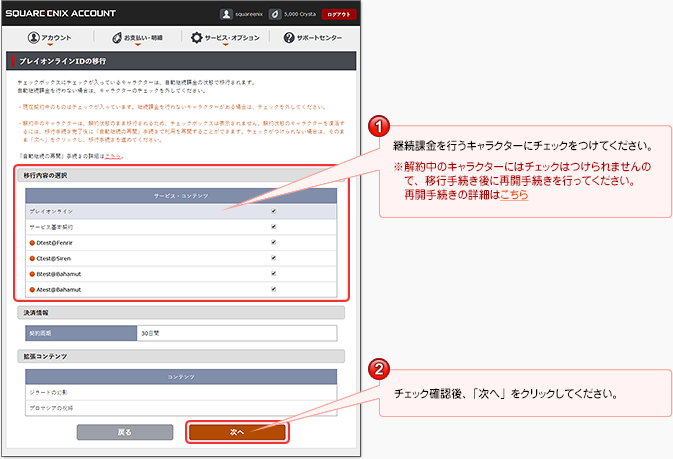Uncheck the Ctest@Siren character checkbox

[273, 258]
